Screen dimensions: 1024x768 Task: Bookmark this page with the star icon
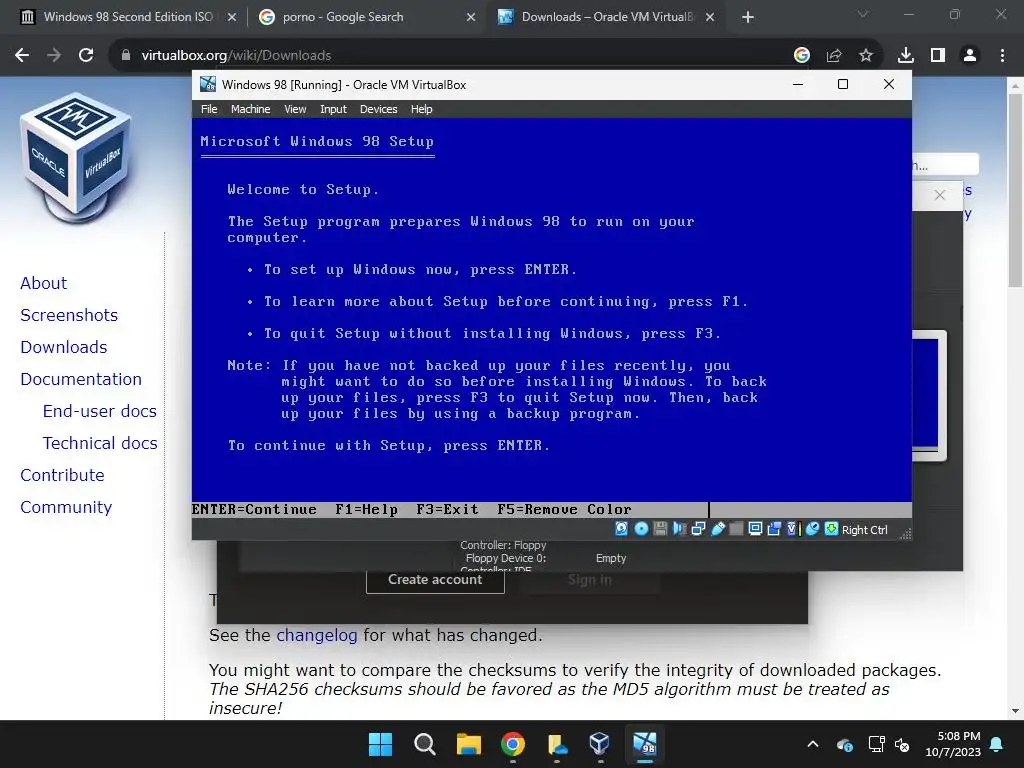coord(866,56)
